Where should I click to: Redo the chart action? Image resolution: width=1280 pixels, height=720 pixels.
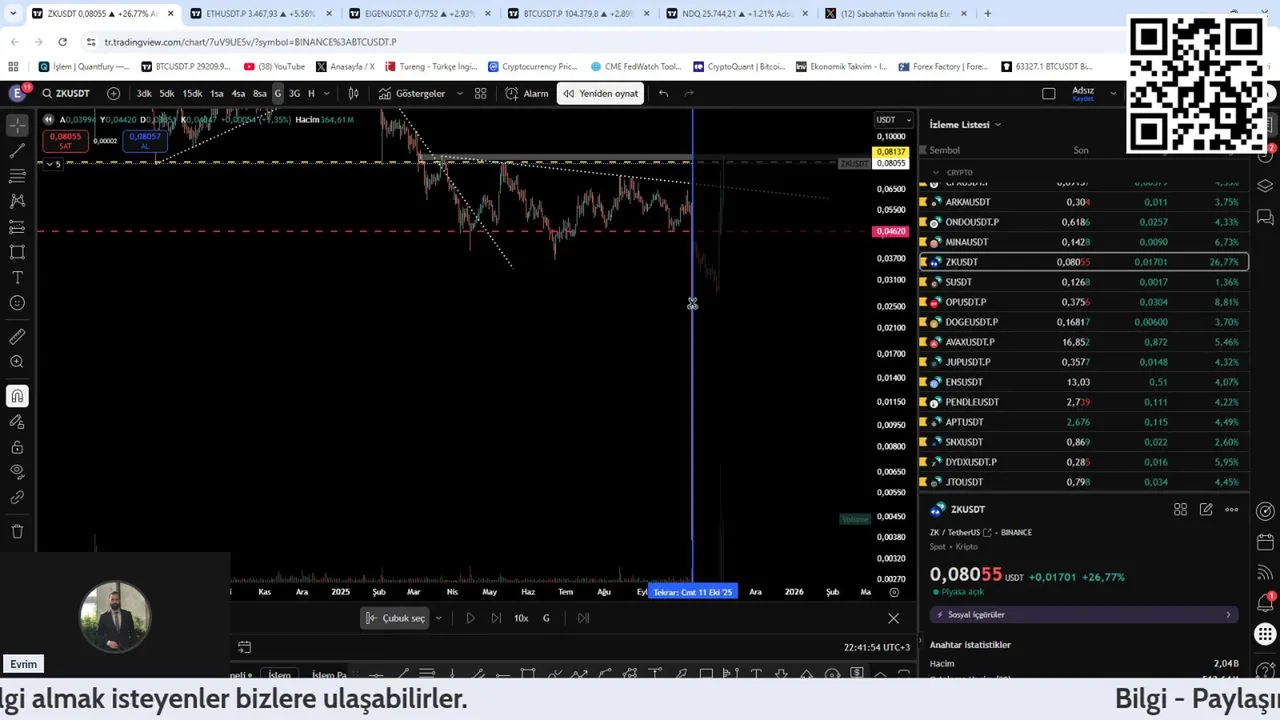coord(689,93)
